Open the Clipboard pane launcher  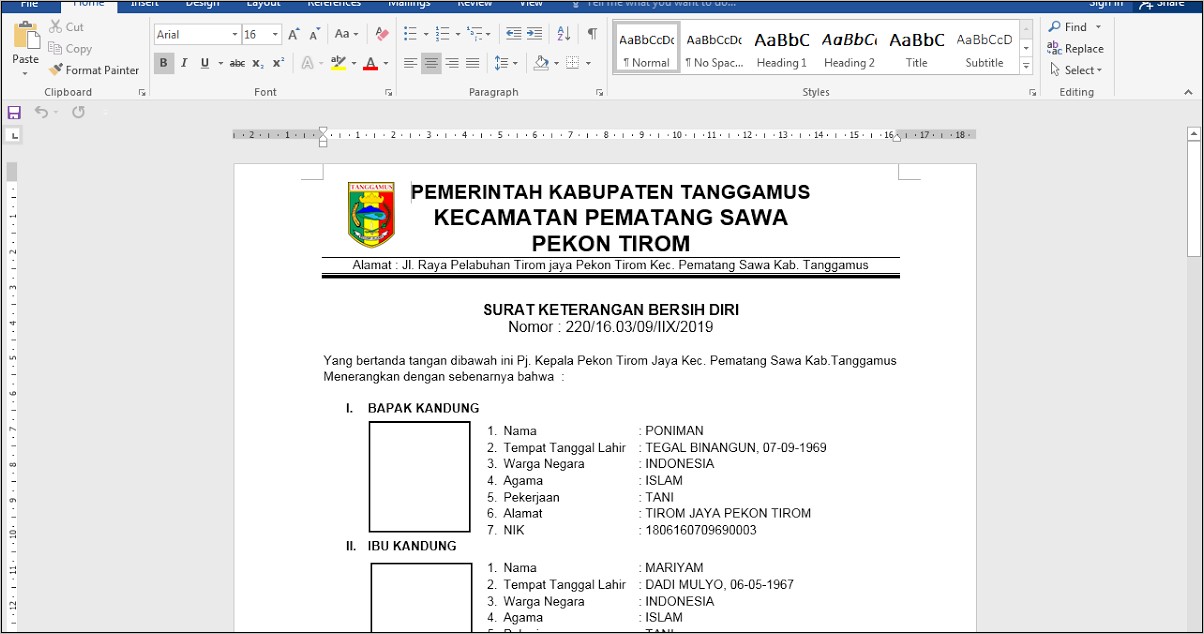pyautogui.click(x=142, y=92)
